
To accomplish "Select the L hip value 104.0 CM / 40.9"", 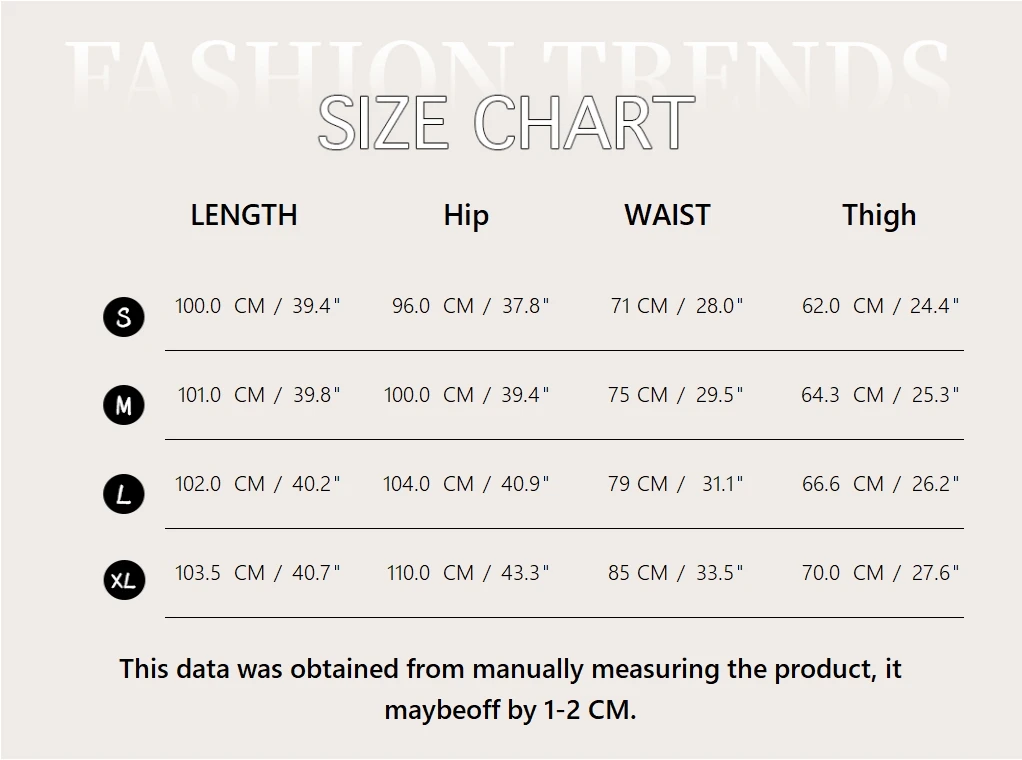I will [x=466, y=484].
